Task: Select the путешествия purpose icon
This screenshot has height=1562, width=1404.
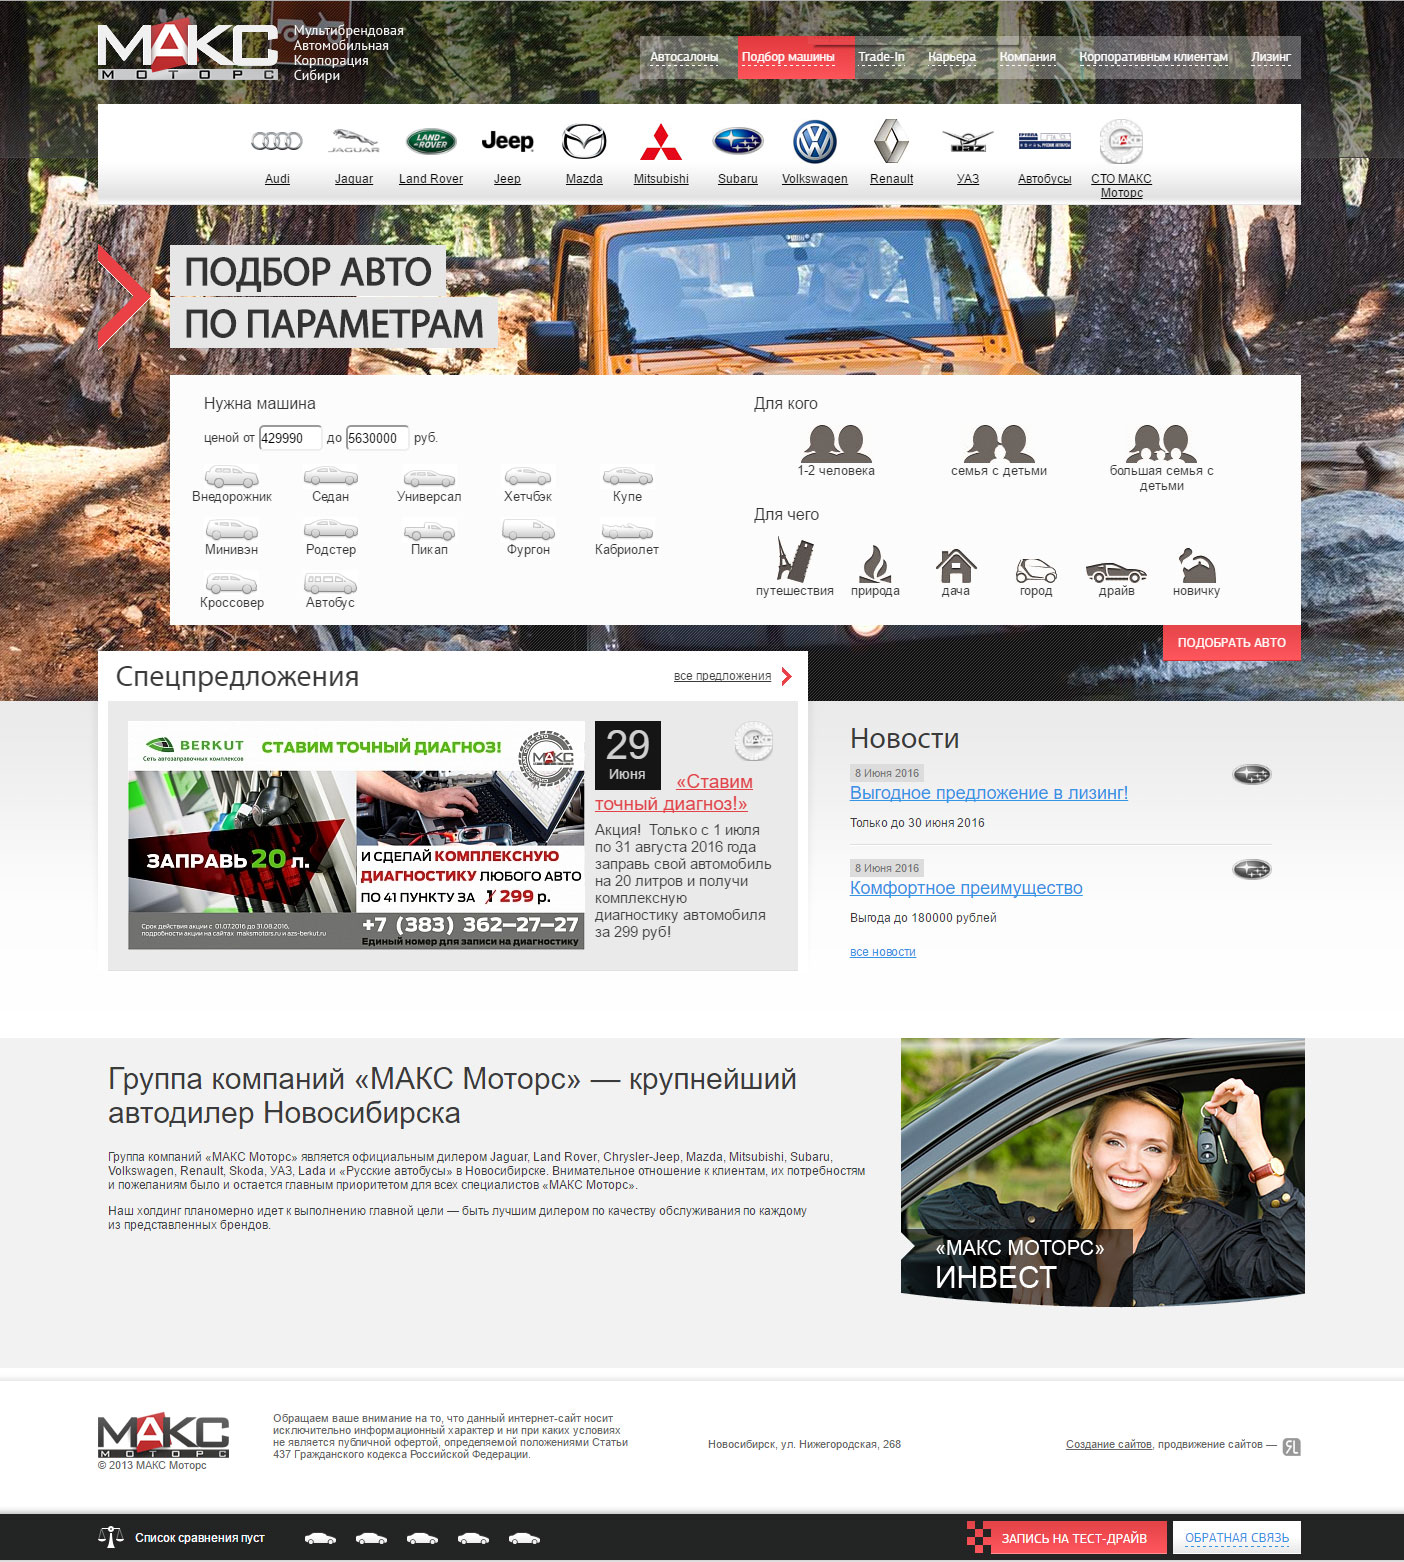Action: tap(795, 559)
